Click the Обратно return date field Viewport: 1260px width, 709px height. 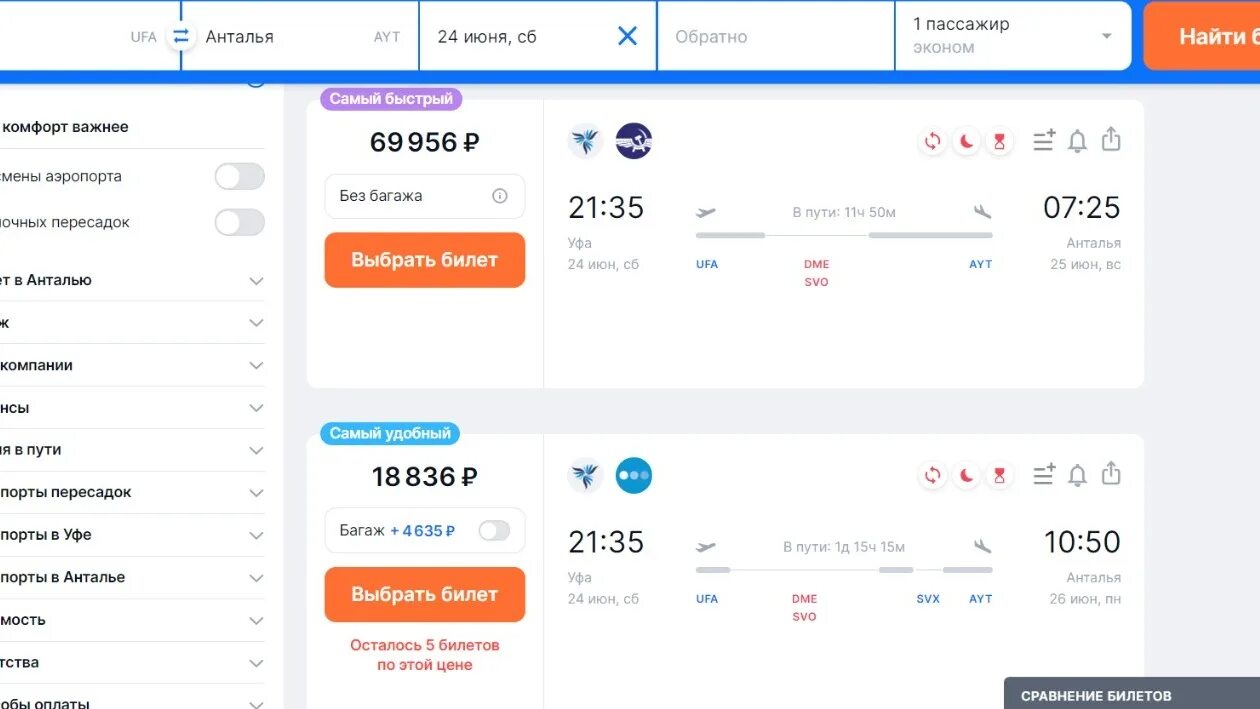pyautogui.click(x=775, y=36)
